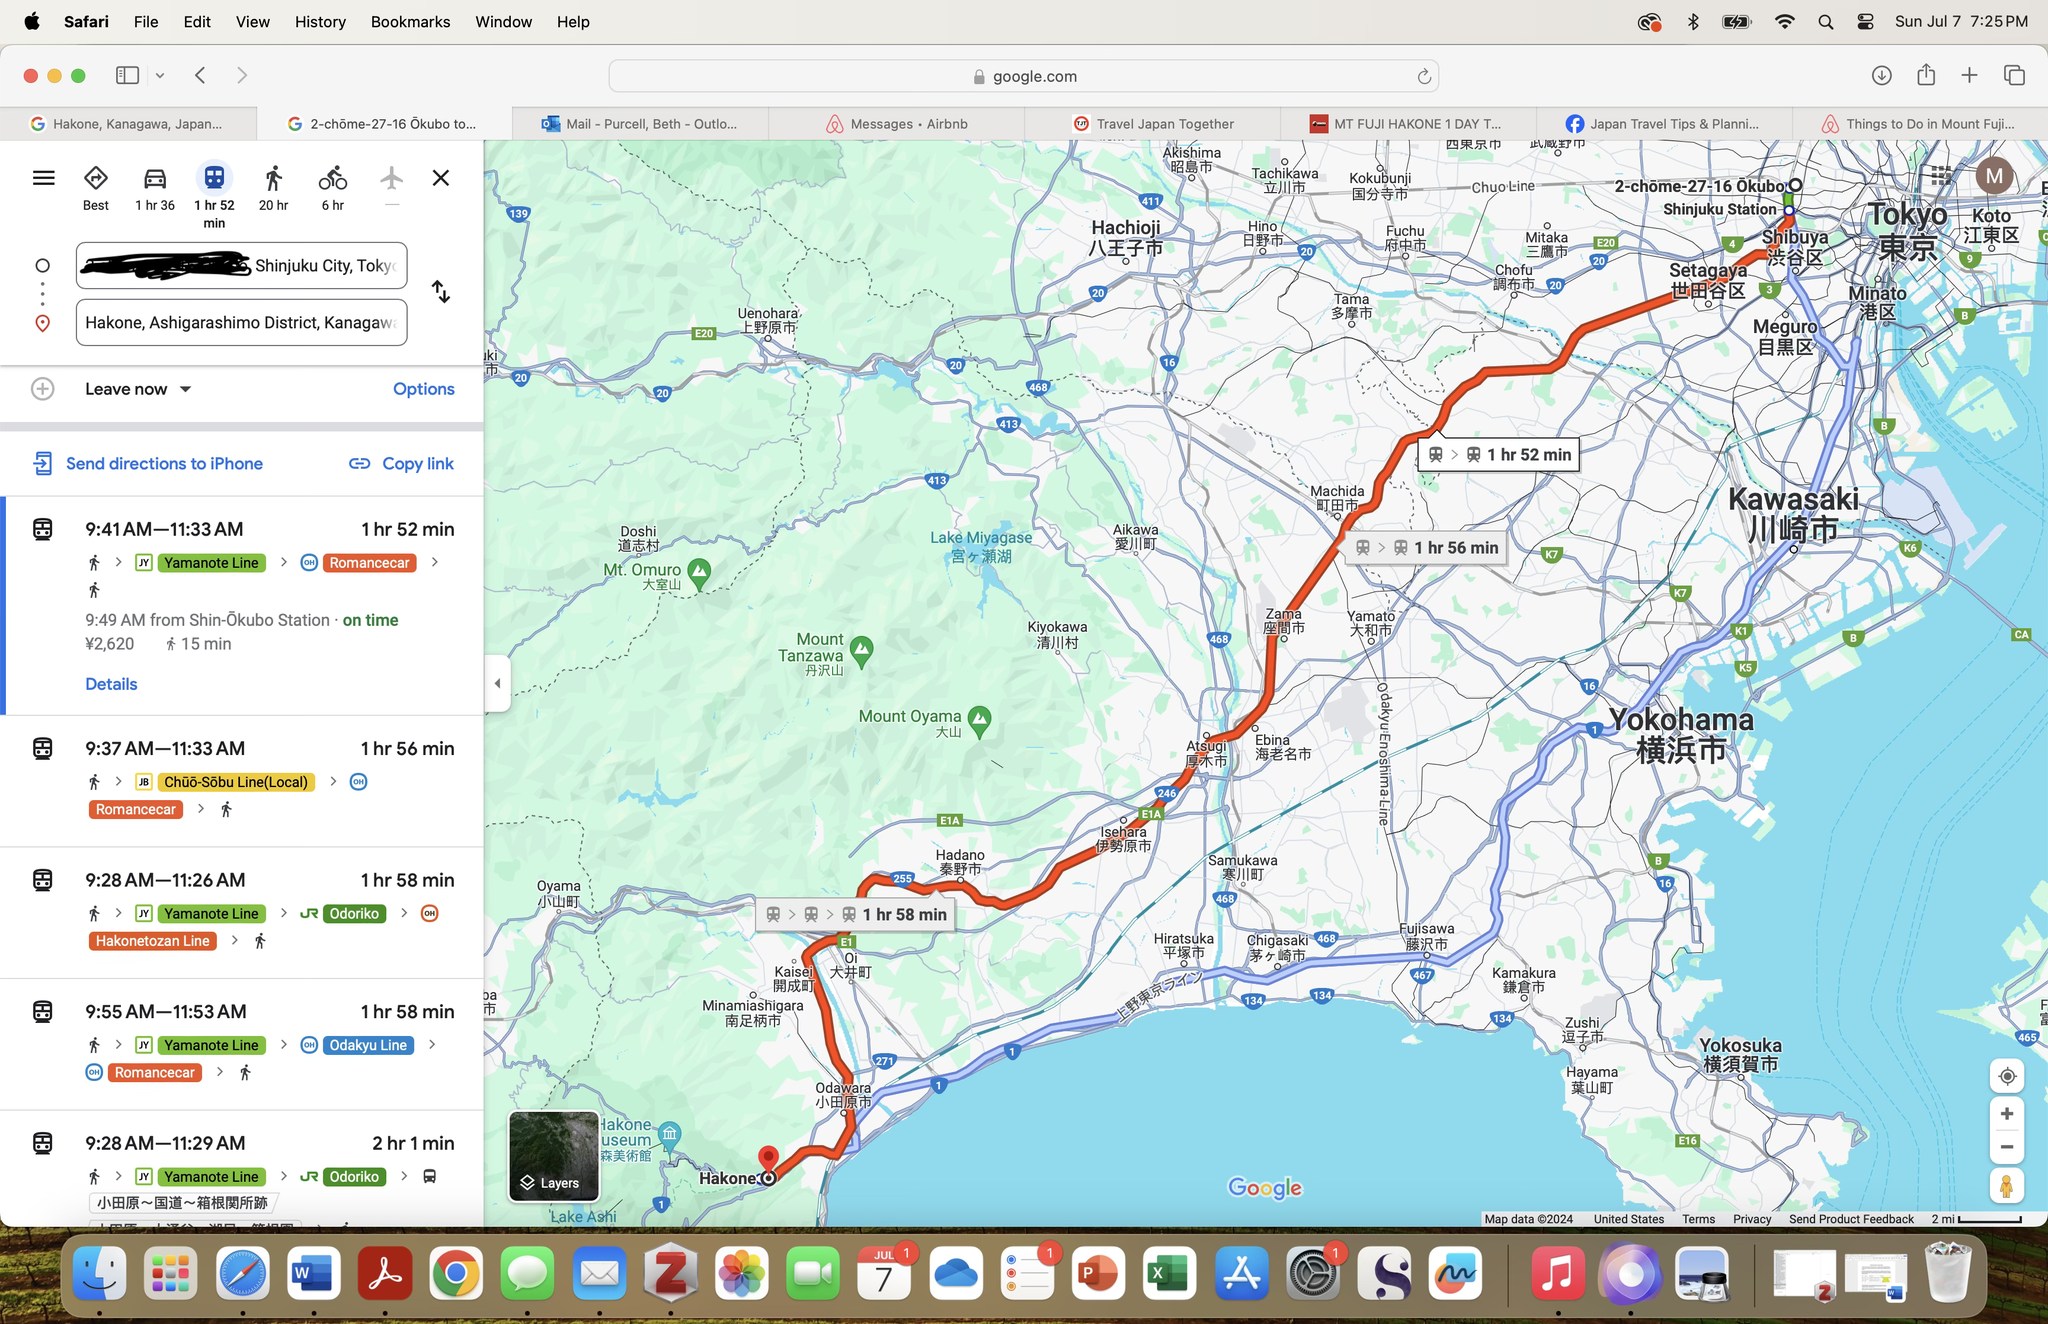Switch to the Mail - Purcell, Beth tab
This screenshot has height=1324, width=2048.
[x=640, y=124]
